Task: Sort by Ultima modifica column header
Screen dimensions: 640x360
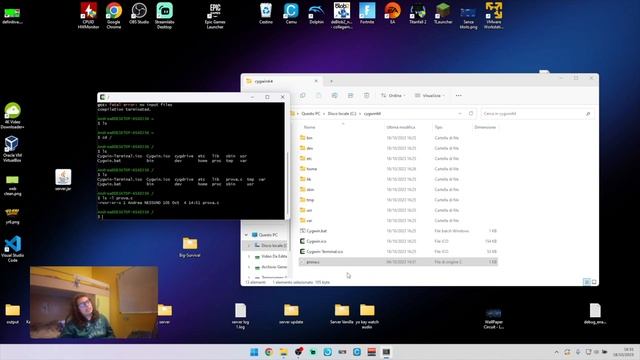Action: point(401,127)
